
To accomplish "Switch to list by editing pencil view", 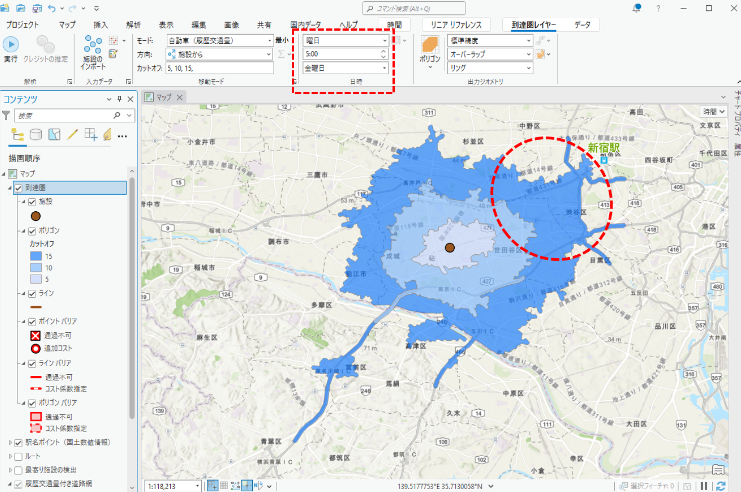I will (x=72, y=135).
